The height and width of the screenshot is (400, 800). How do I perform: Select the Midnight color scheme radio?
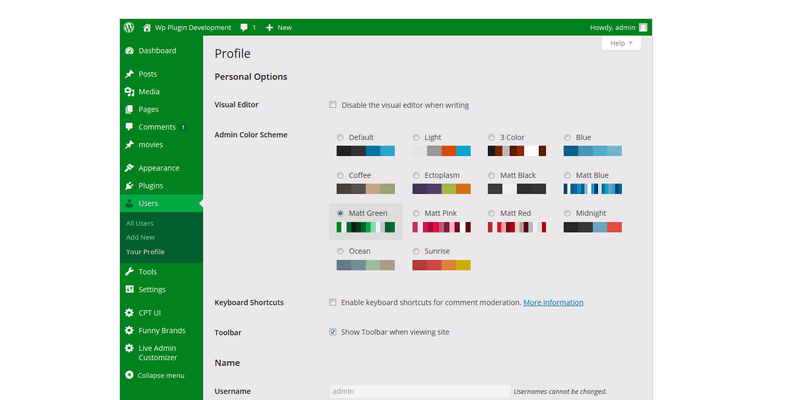(x=568, y=213)
